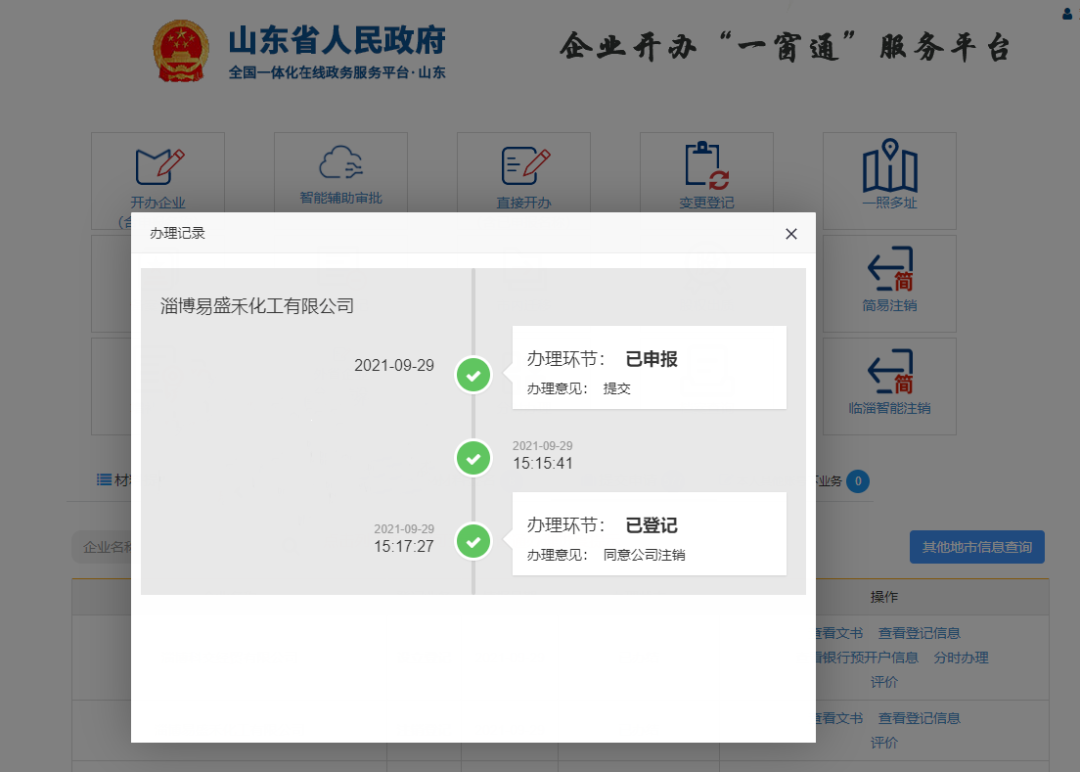Click the 山东省人民政府 national emblem logo

click(x=180, y=51)
